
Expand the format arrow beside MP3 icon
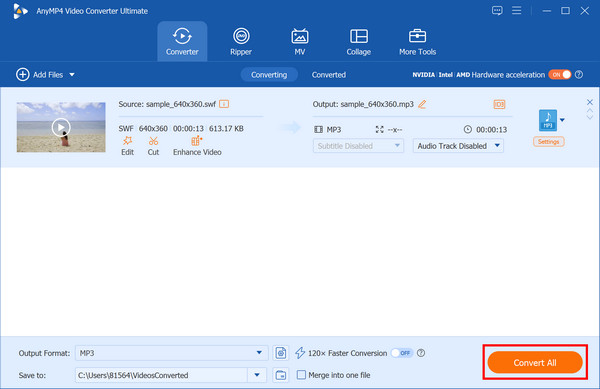pos(562,120)
